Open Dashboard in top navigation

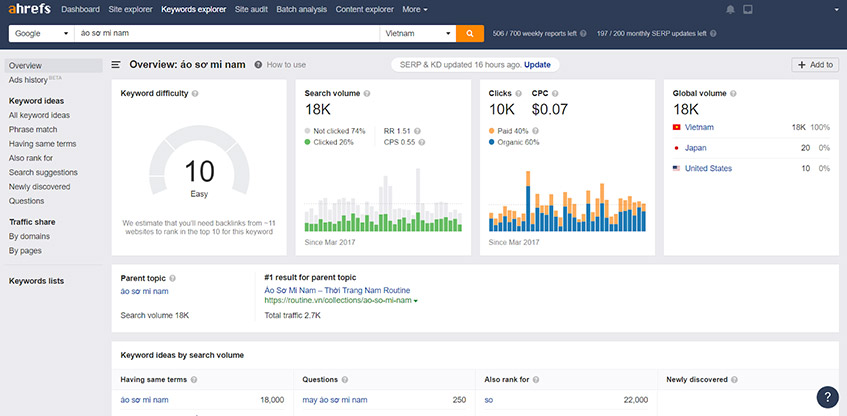coord(80,9)
